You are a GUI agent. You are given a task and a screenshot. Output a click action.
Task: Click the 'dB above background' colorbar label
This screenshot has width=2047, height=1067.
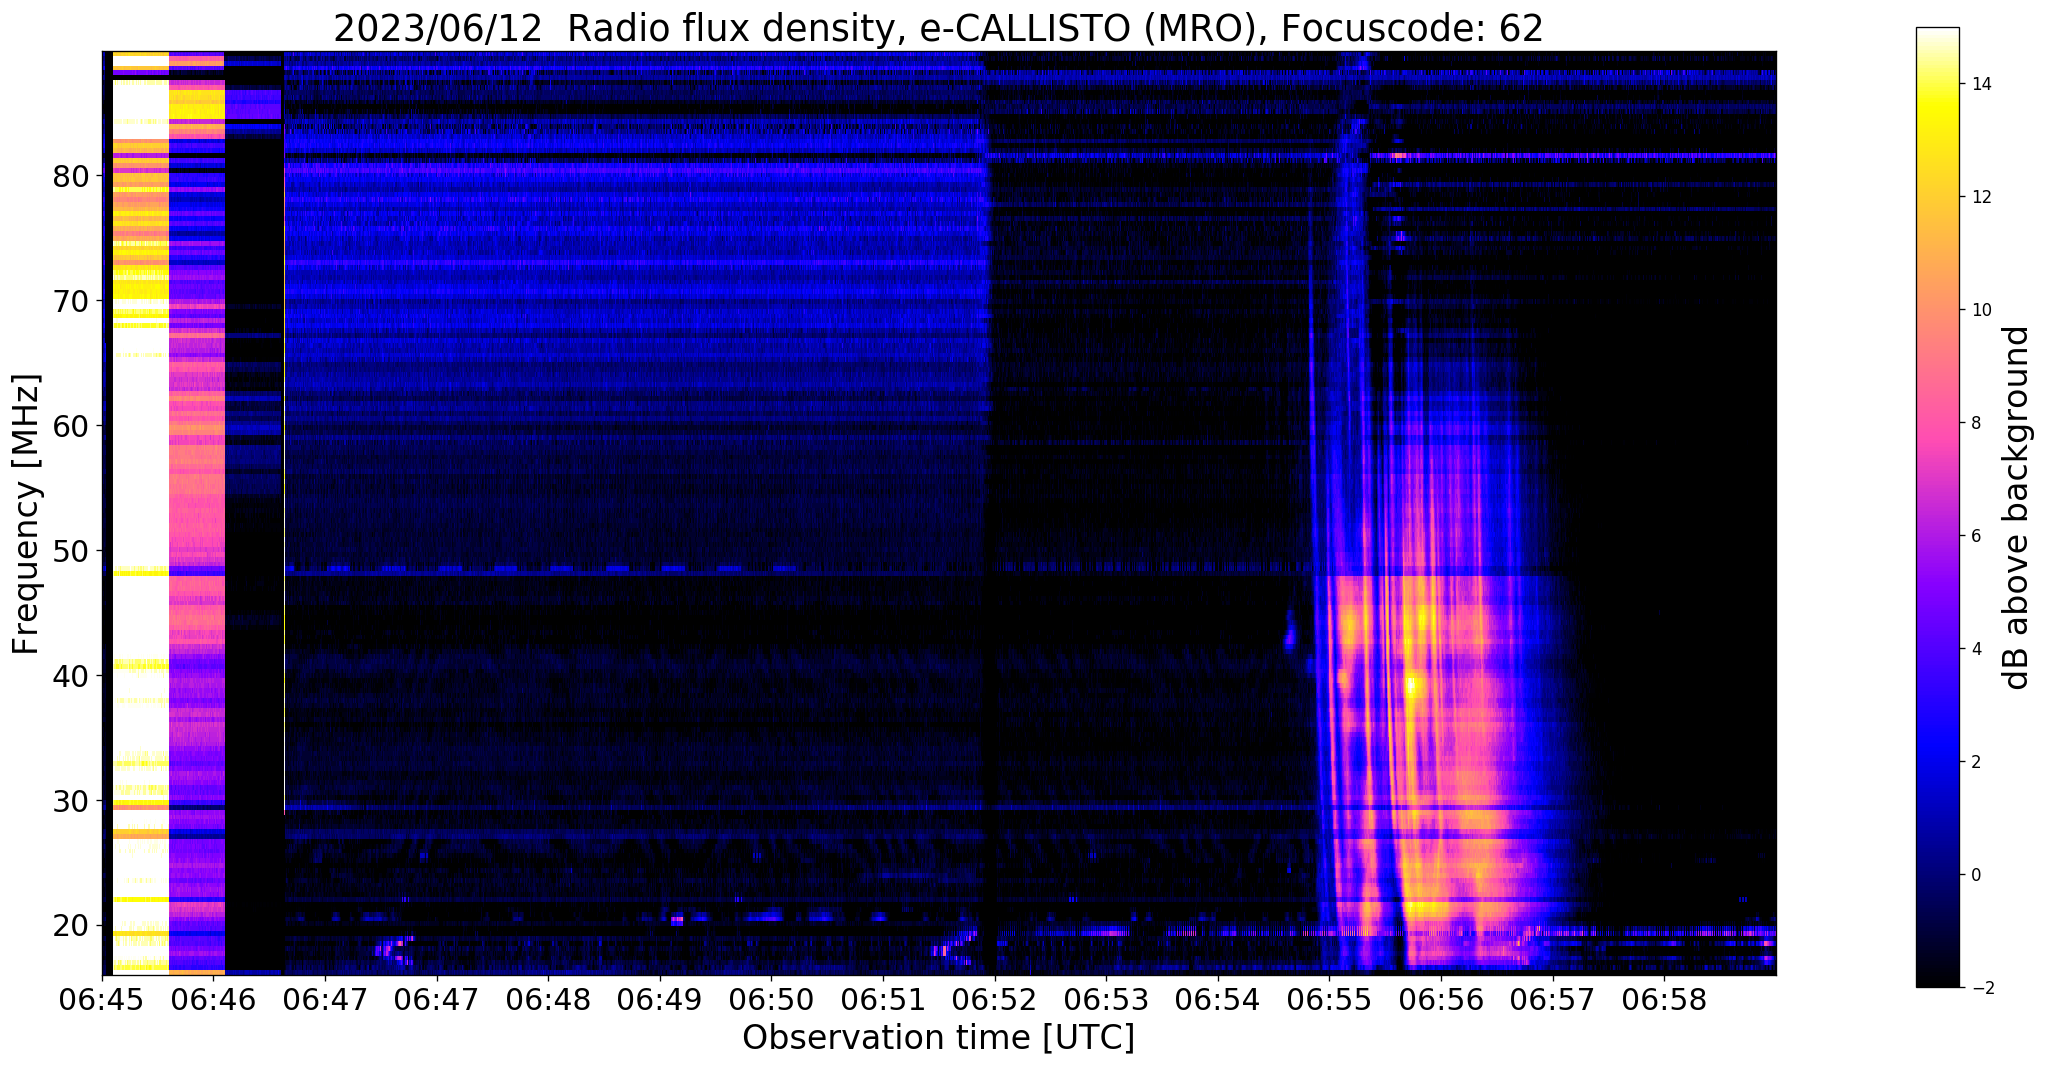2017,507
